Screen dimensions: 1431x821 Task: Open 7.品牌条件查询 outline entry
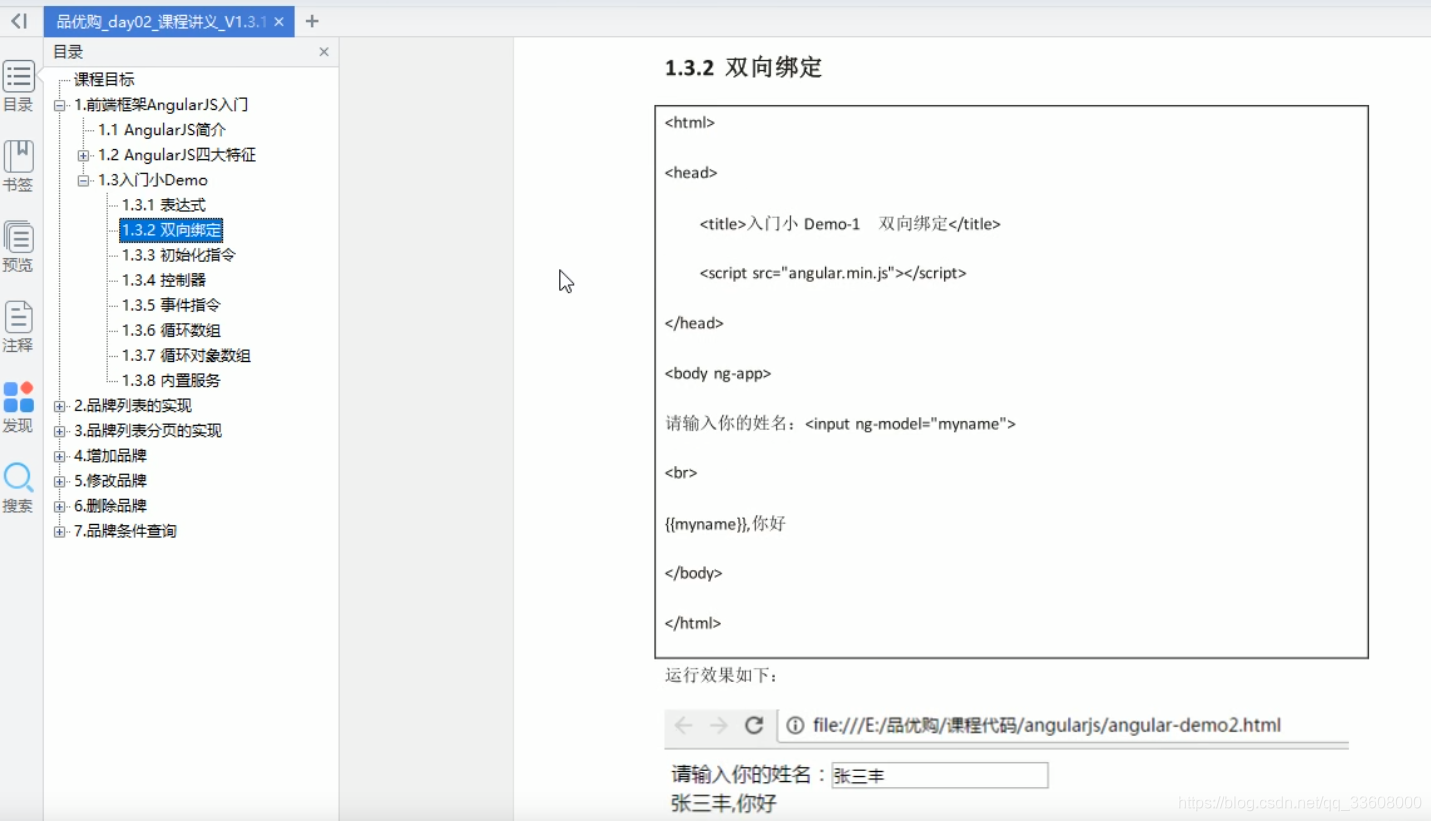pos(125,531)
